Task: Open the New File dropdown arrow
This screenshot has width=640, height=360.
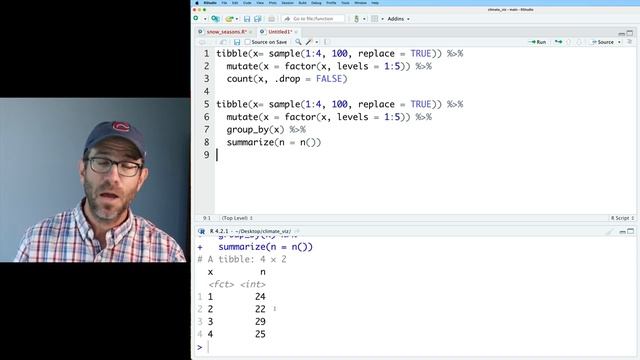Action: 205,19
